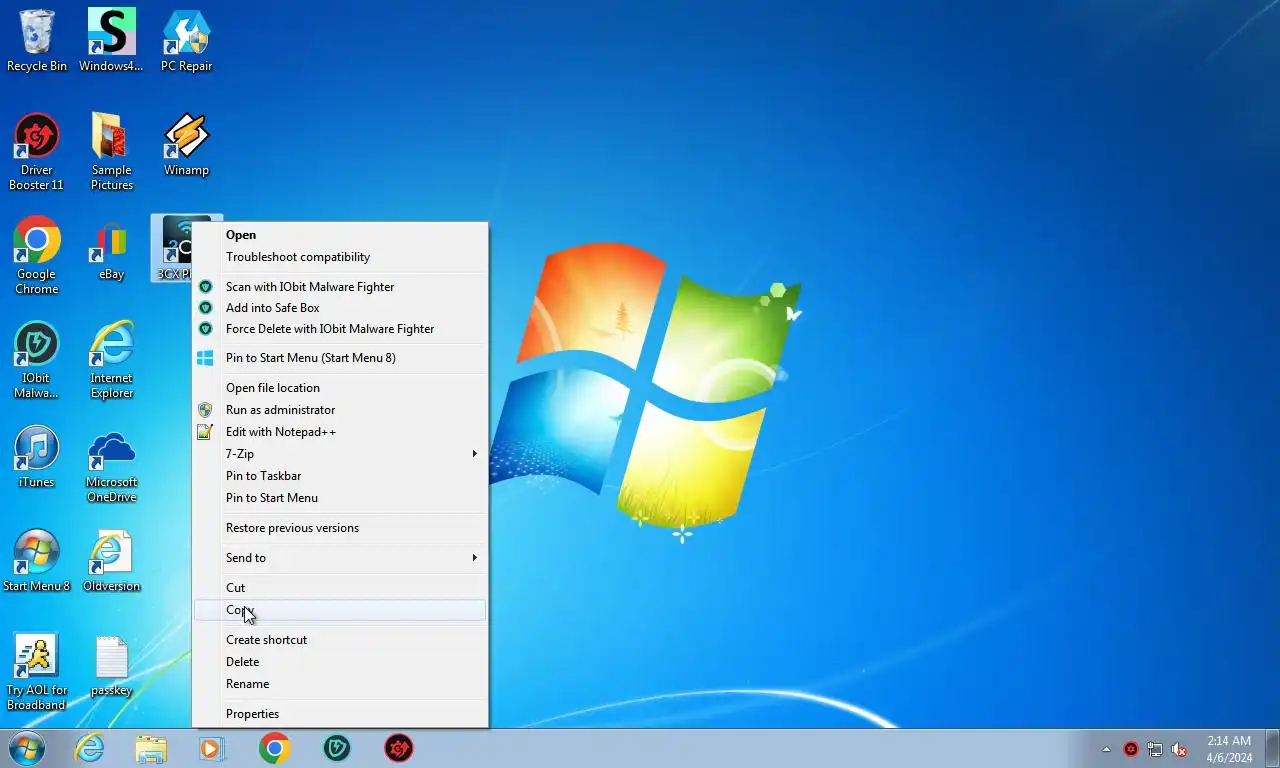Choose Open in the context menu
The width and height of the screenshot is (1280, 768).
[340, 235]
